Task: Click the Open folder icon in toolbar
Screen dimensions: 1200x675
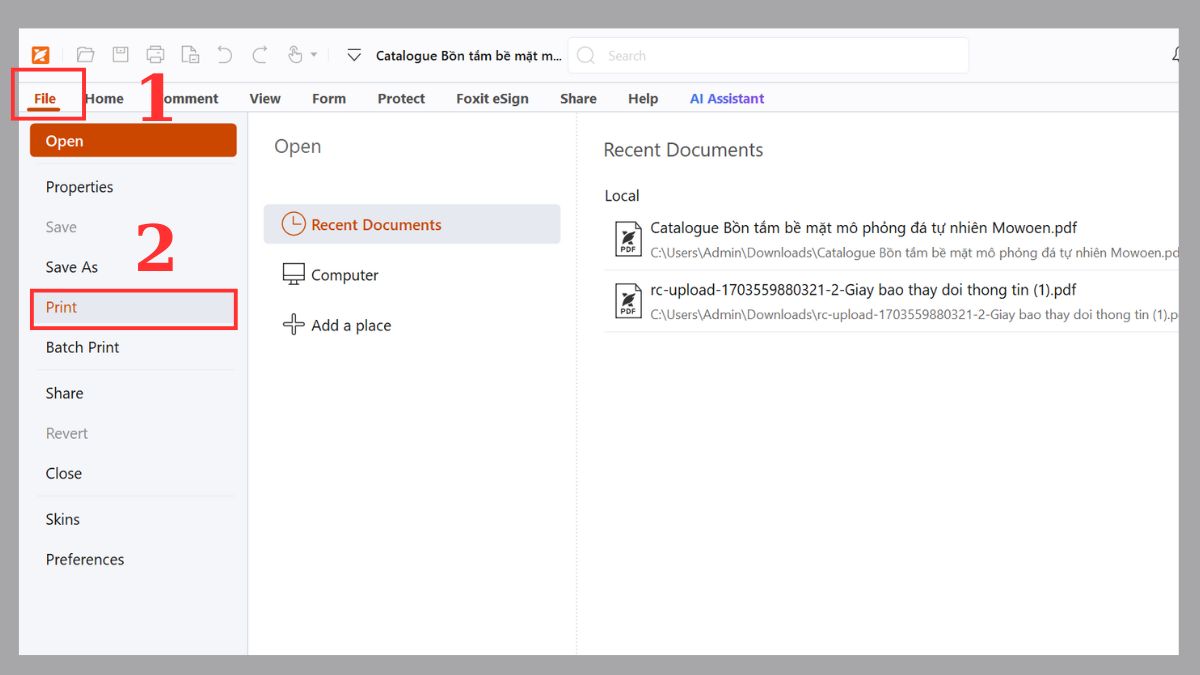Action: coord(85,55)
